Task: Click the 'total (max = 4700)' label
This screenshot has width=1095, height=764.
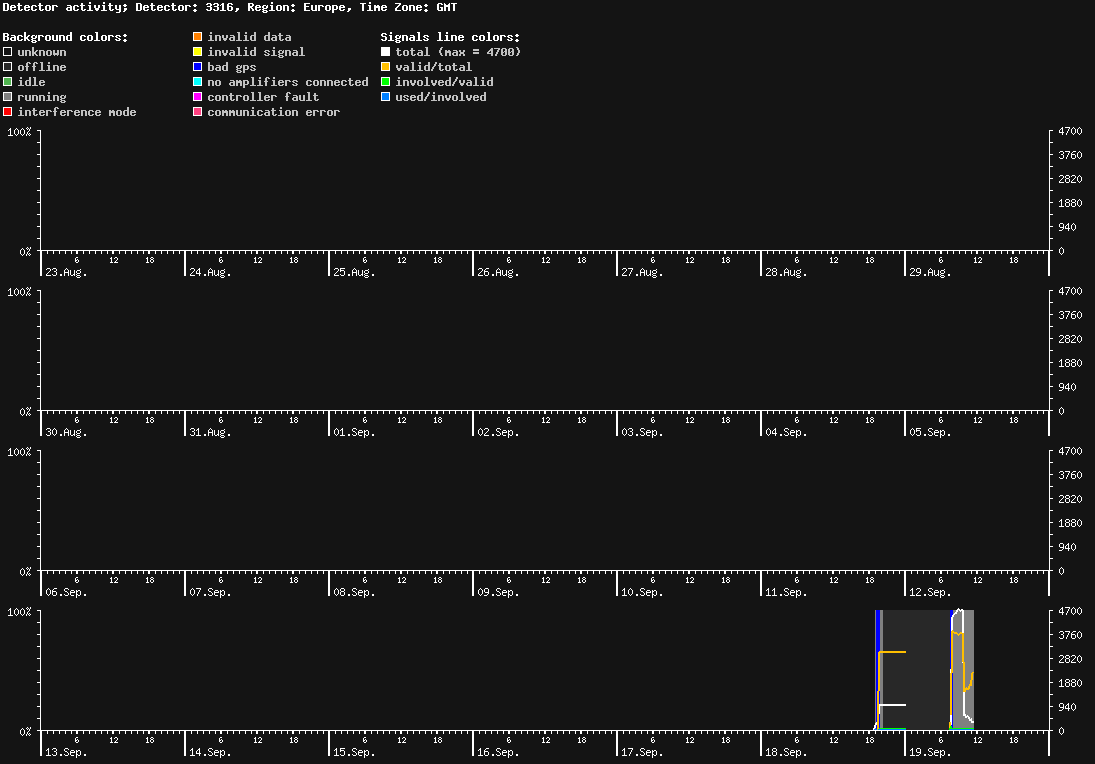Action: [458, 52]
